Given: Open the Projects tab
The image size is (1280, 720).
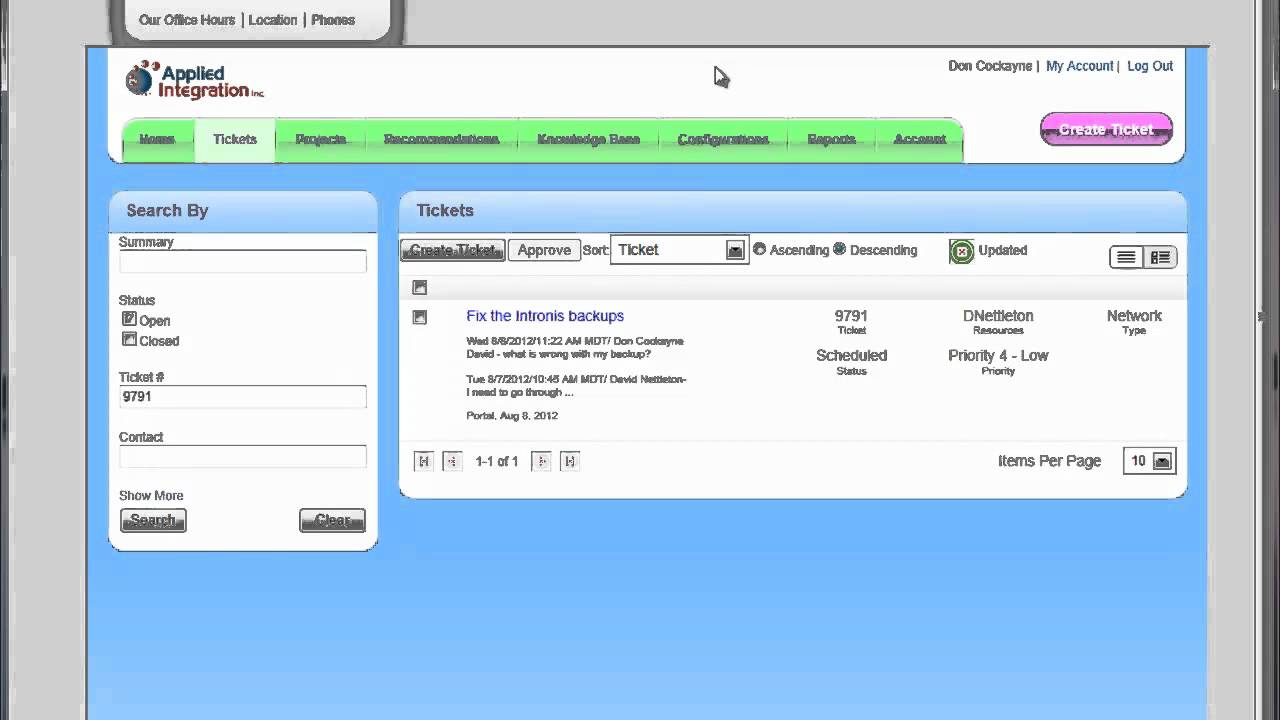Looking at the screenshot, I should coord(321,140).
